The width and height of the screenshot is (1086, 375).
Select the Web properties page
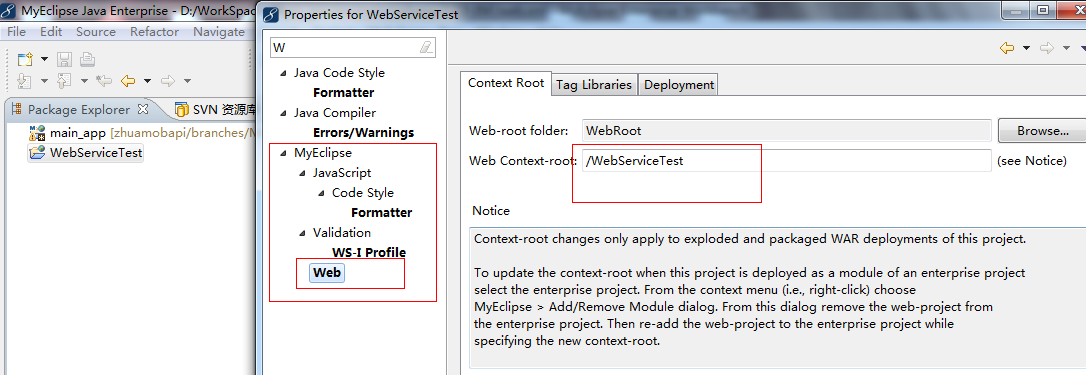(327, 272)
